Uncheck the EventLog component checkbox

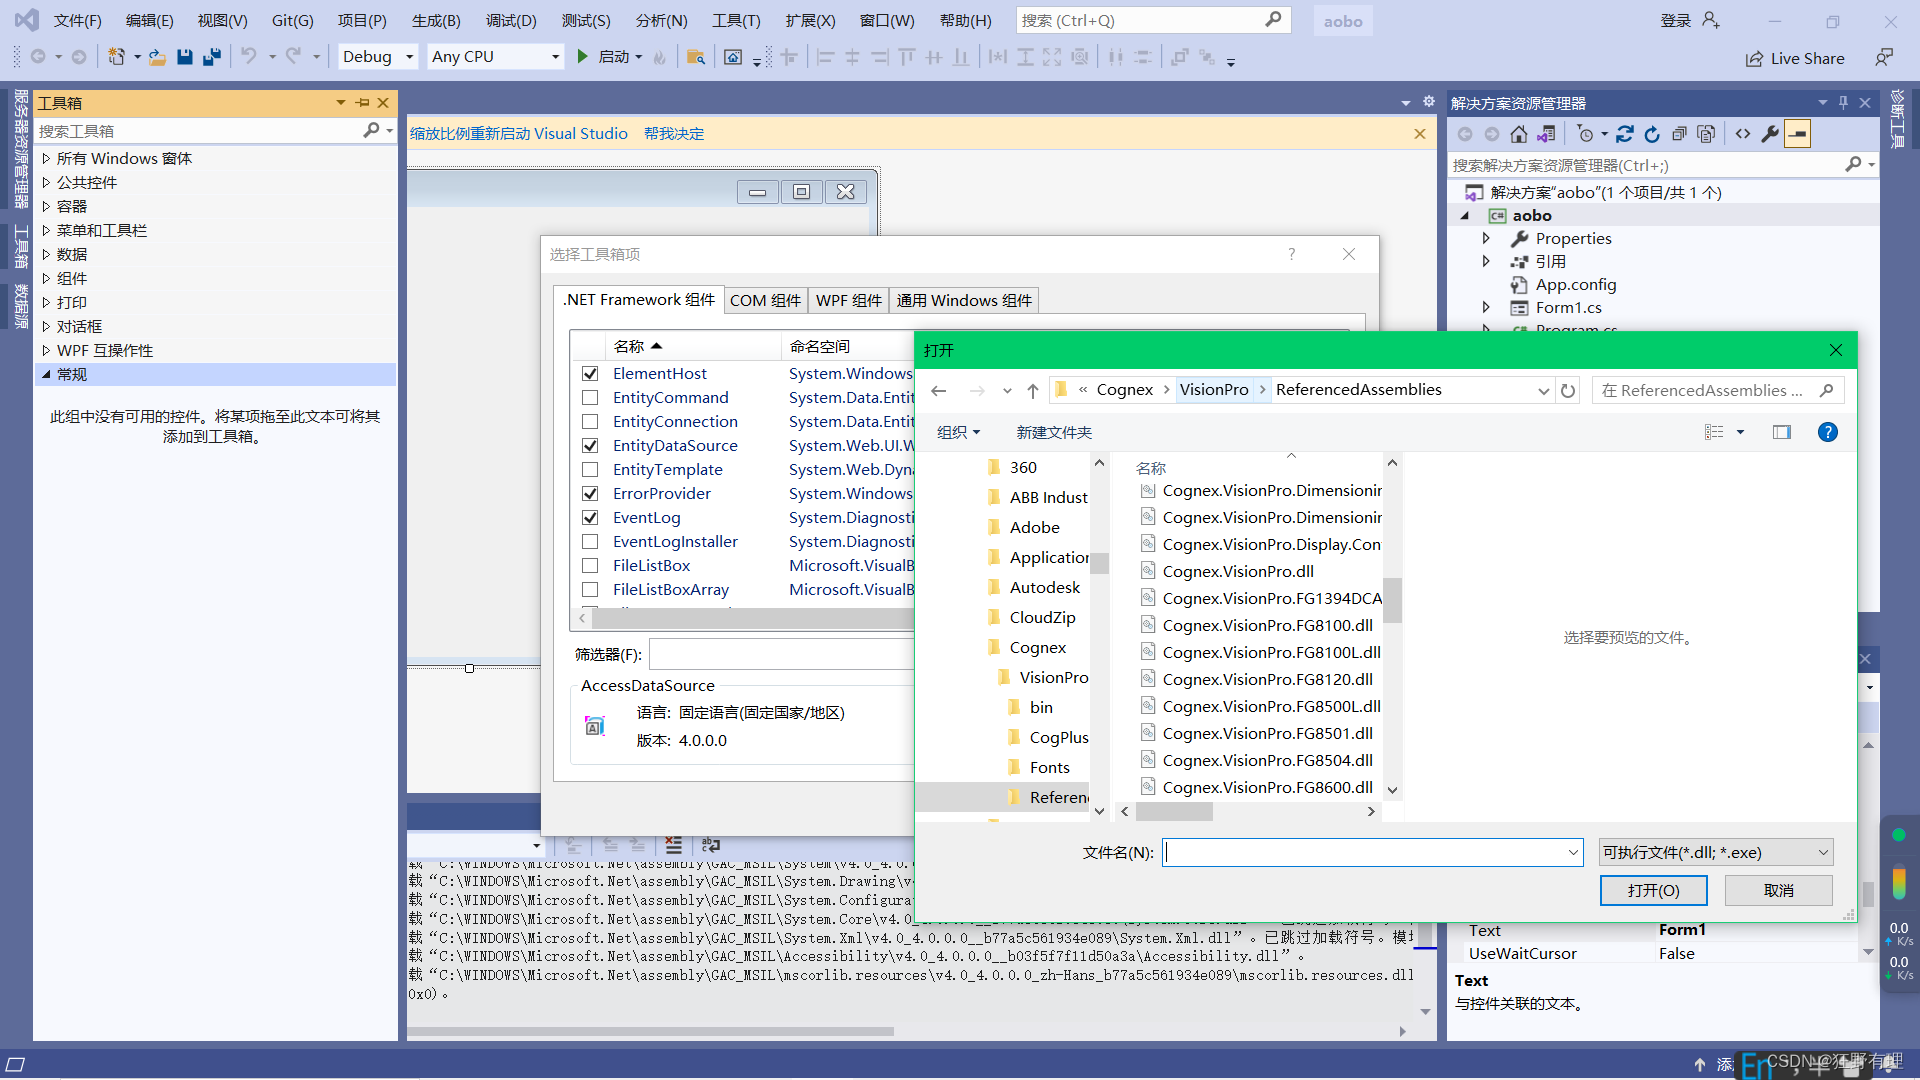pos(590,517)
